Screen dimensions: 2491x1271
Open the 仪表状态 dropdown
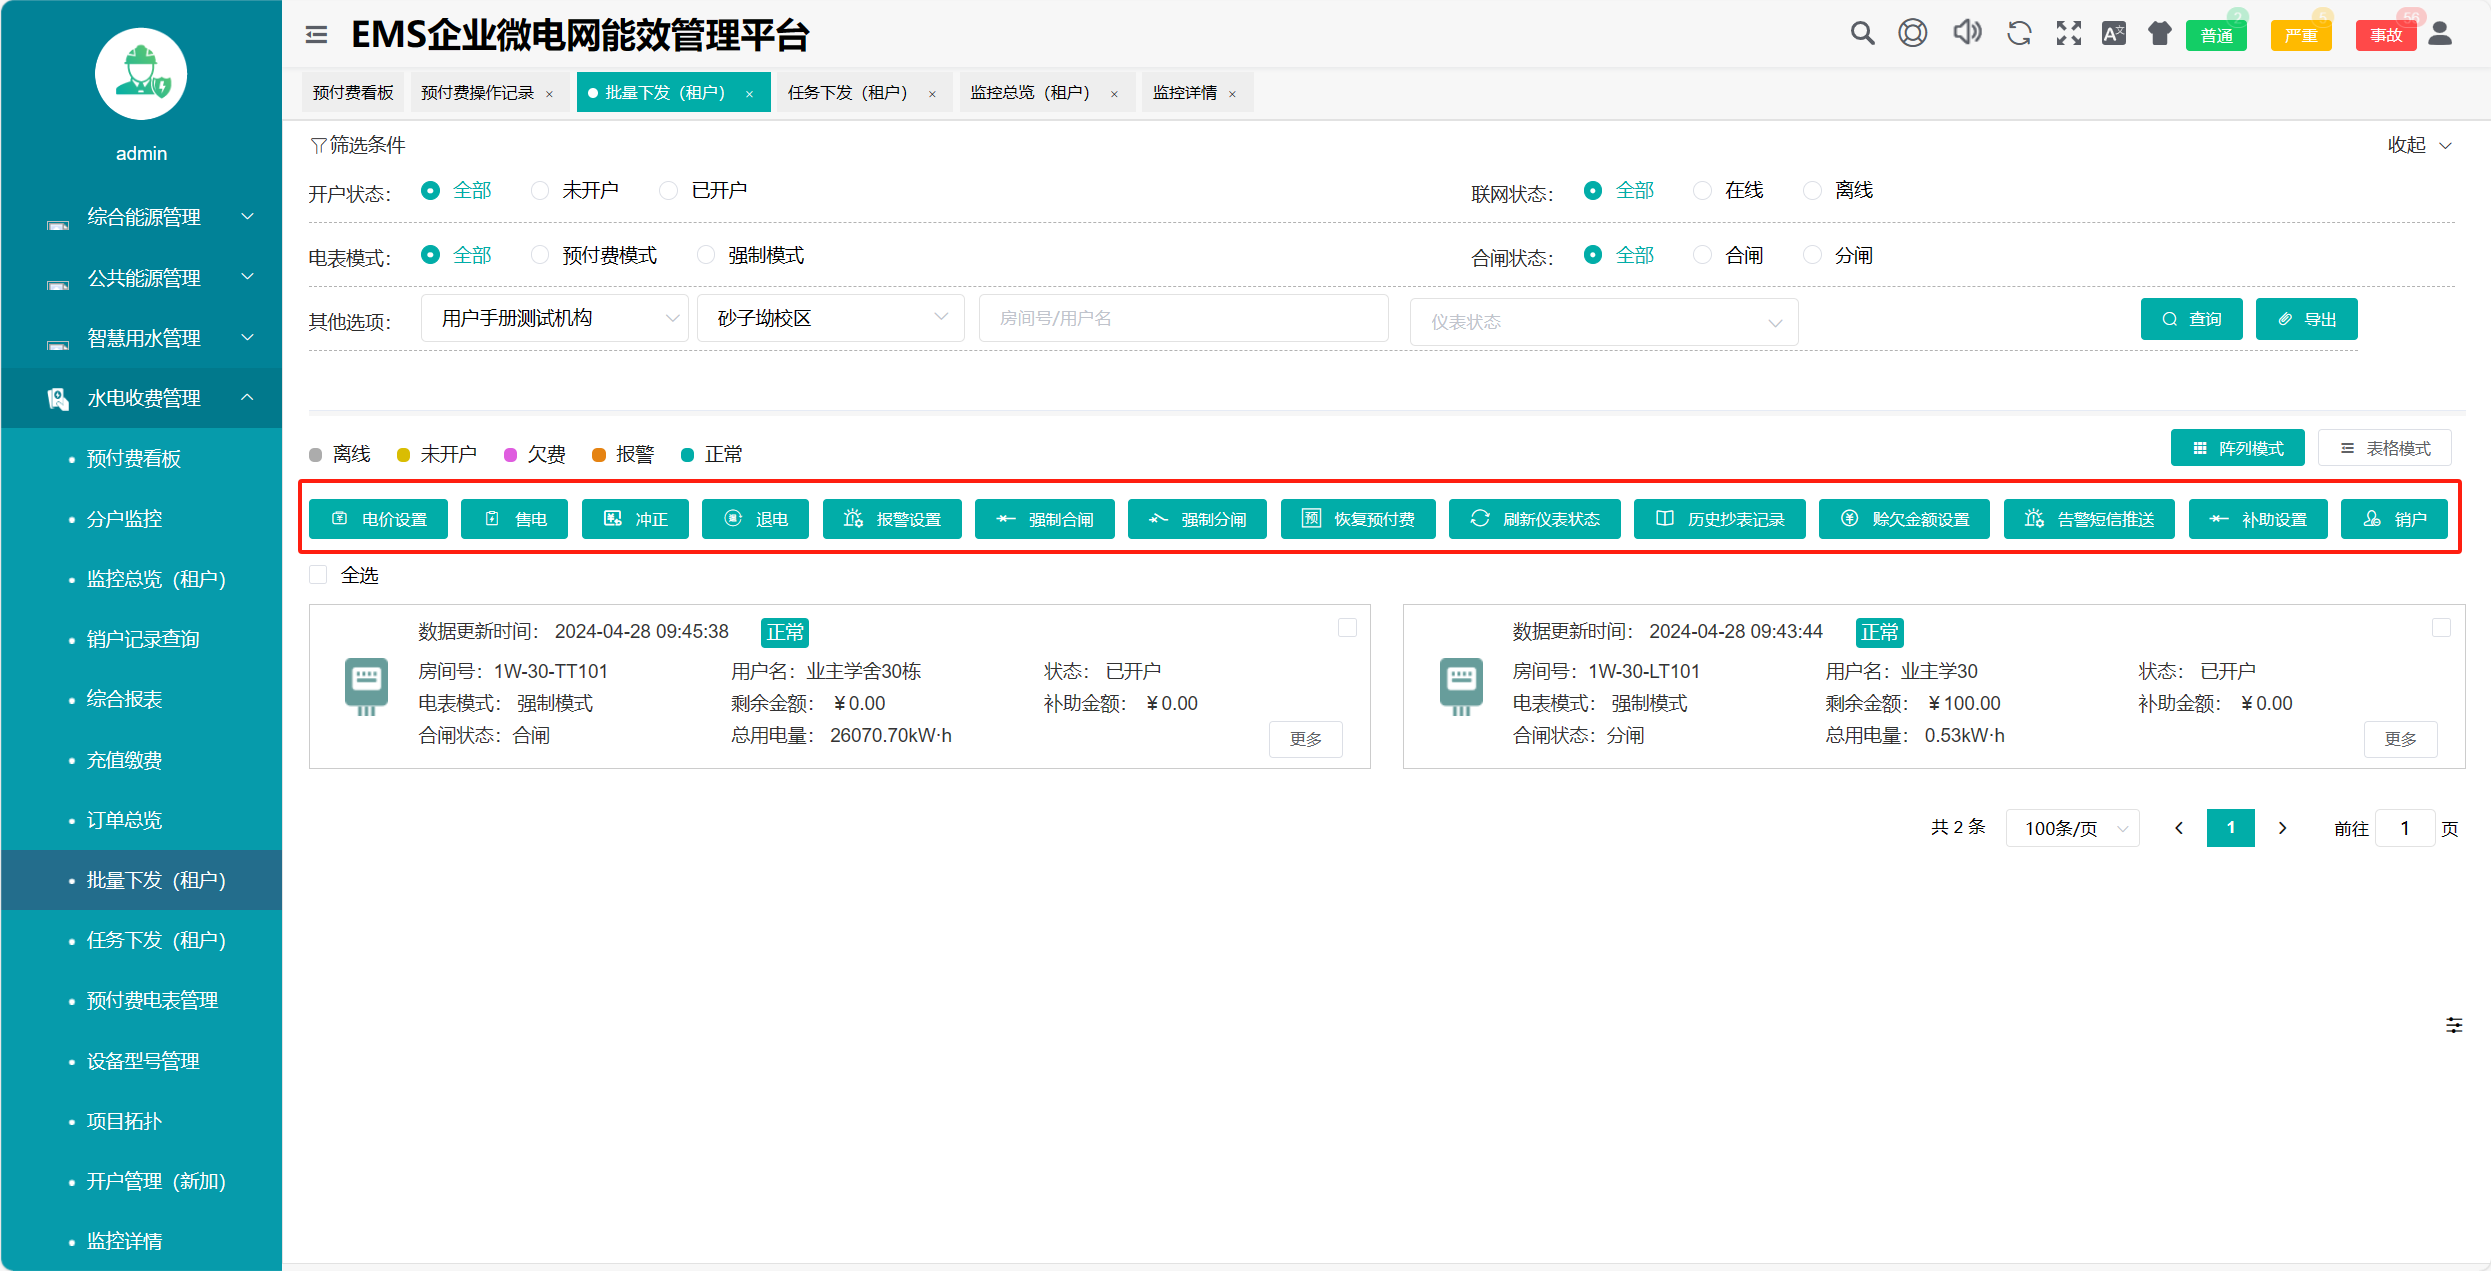(1603, 322)
